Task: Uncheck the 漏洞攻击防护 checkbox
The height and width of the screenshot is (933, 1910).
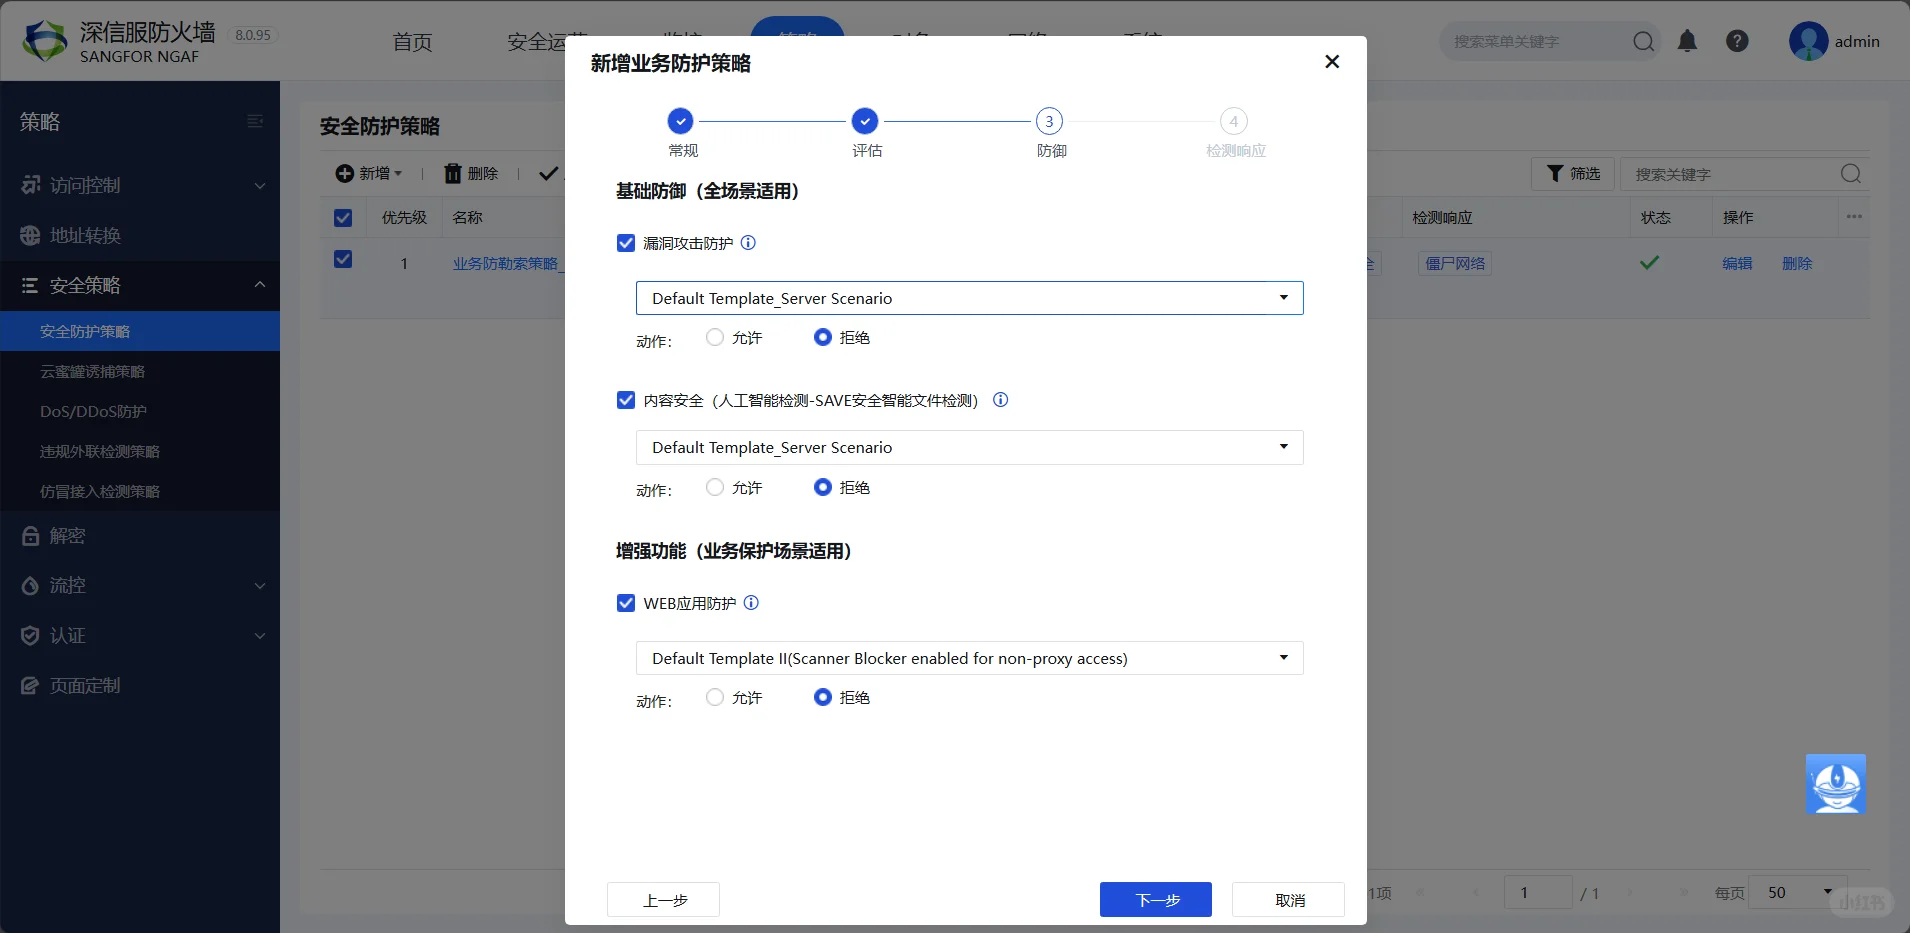Action: (x=626, y=242)
